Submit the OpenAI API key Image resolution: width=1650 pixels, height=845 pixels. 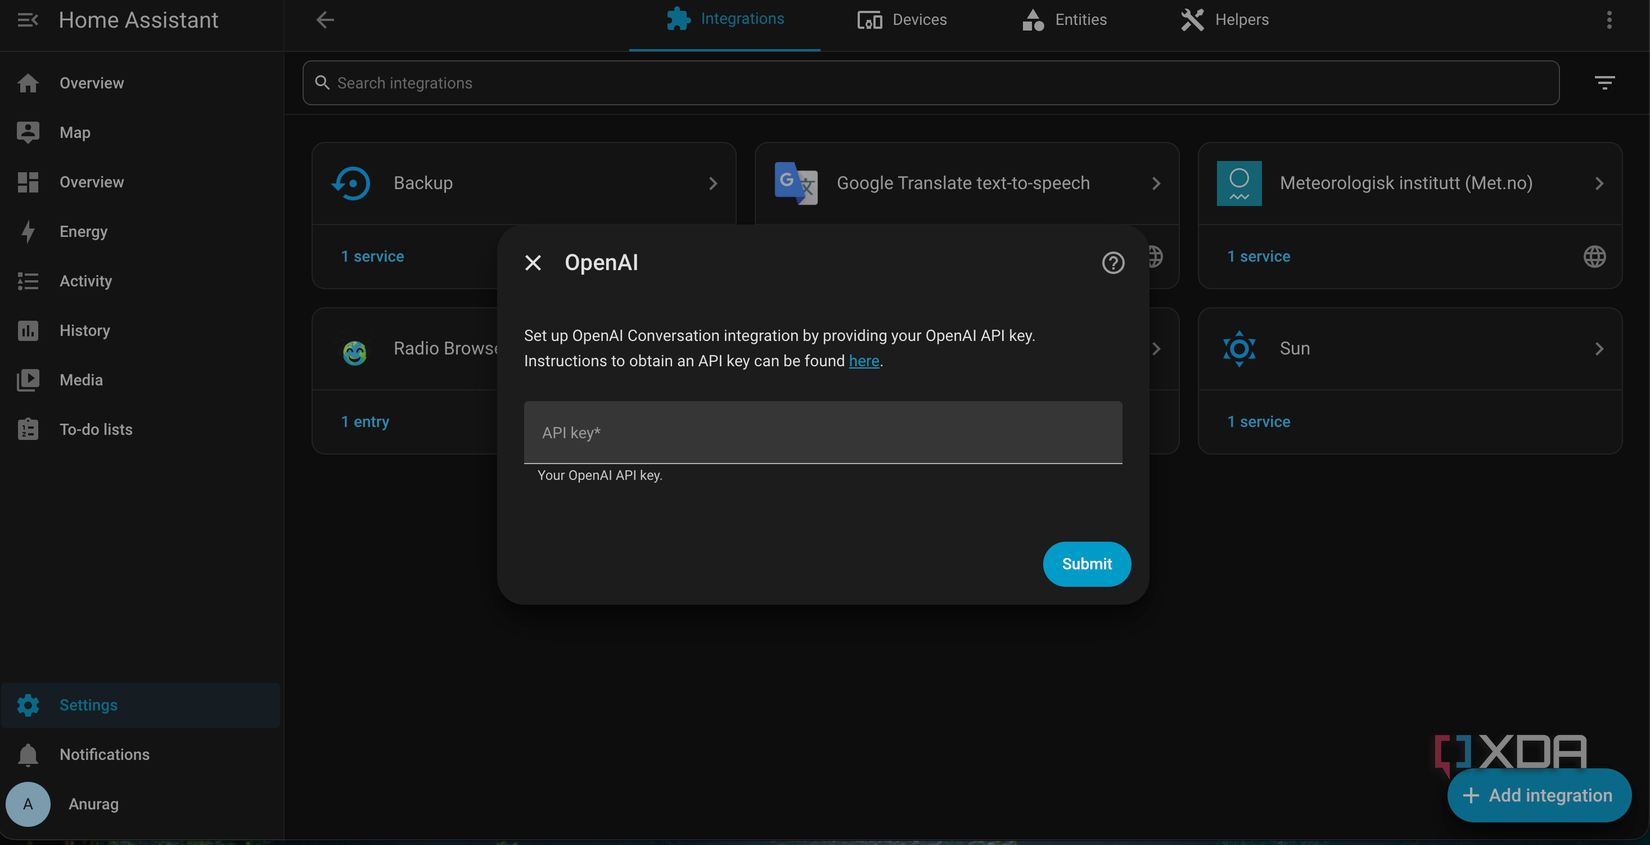point(1087,564)
